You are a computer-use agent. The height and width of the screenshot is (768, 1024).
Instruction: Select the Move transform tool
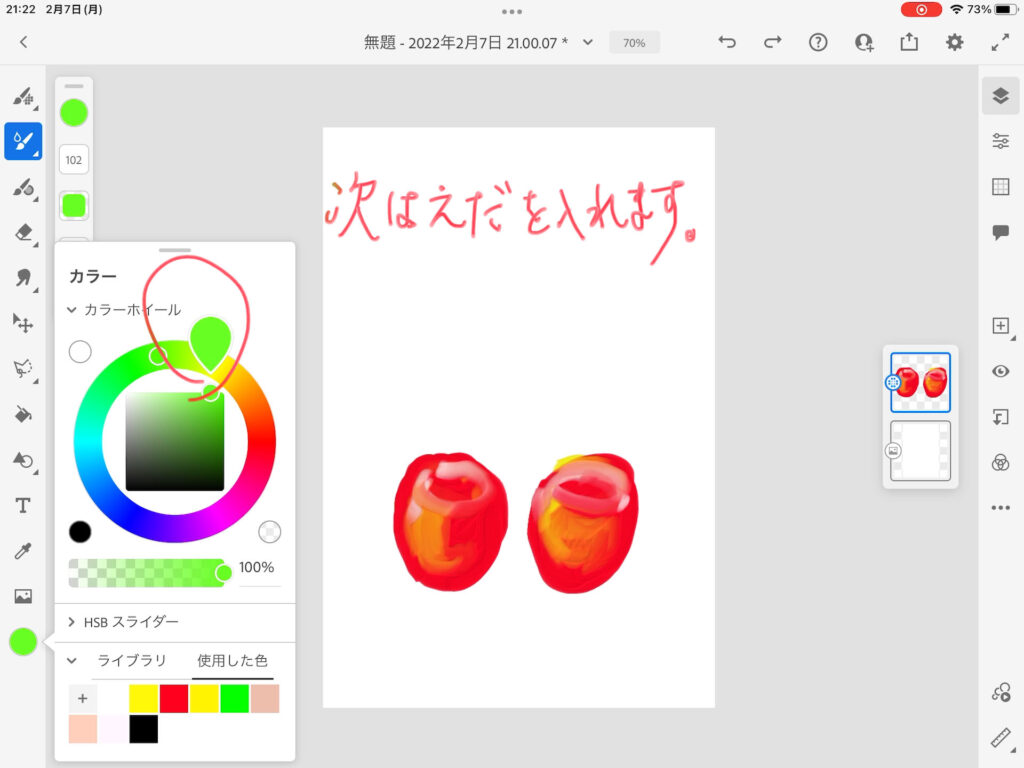click(23, 322)
